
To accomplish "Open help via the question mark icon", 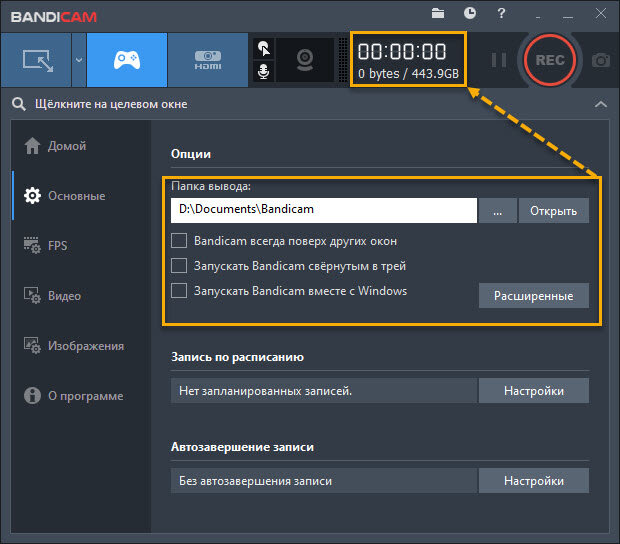I will click(501, 13).
